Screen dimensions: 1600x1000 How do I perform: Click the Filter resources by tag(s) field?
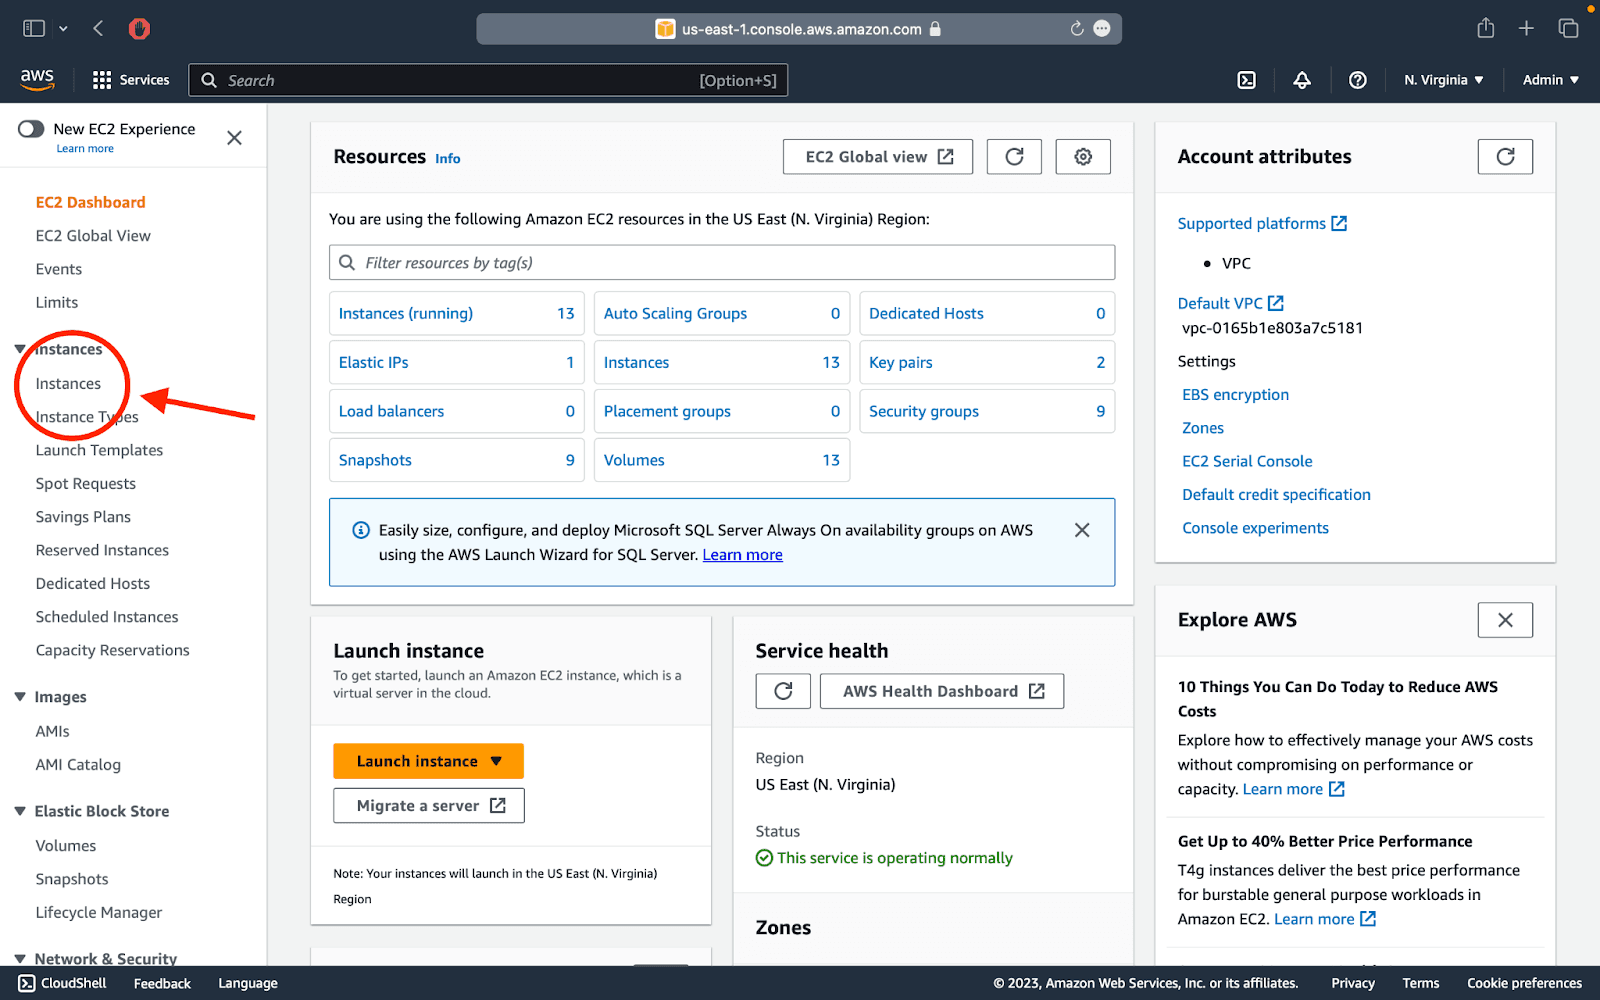[x=722, y=263]
